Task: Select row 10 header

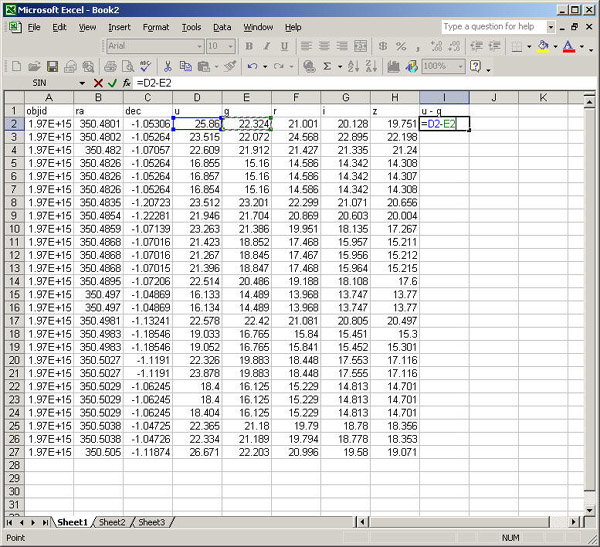Action: [14, 229]
